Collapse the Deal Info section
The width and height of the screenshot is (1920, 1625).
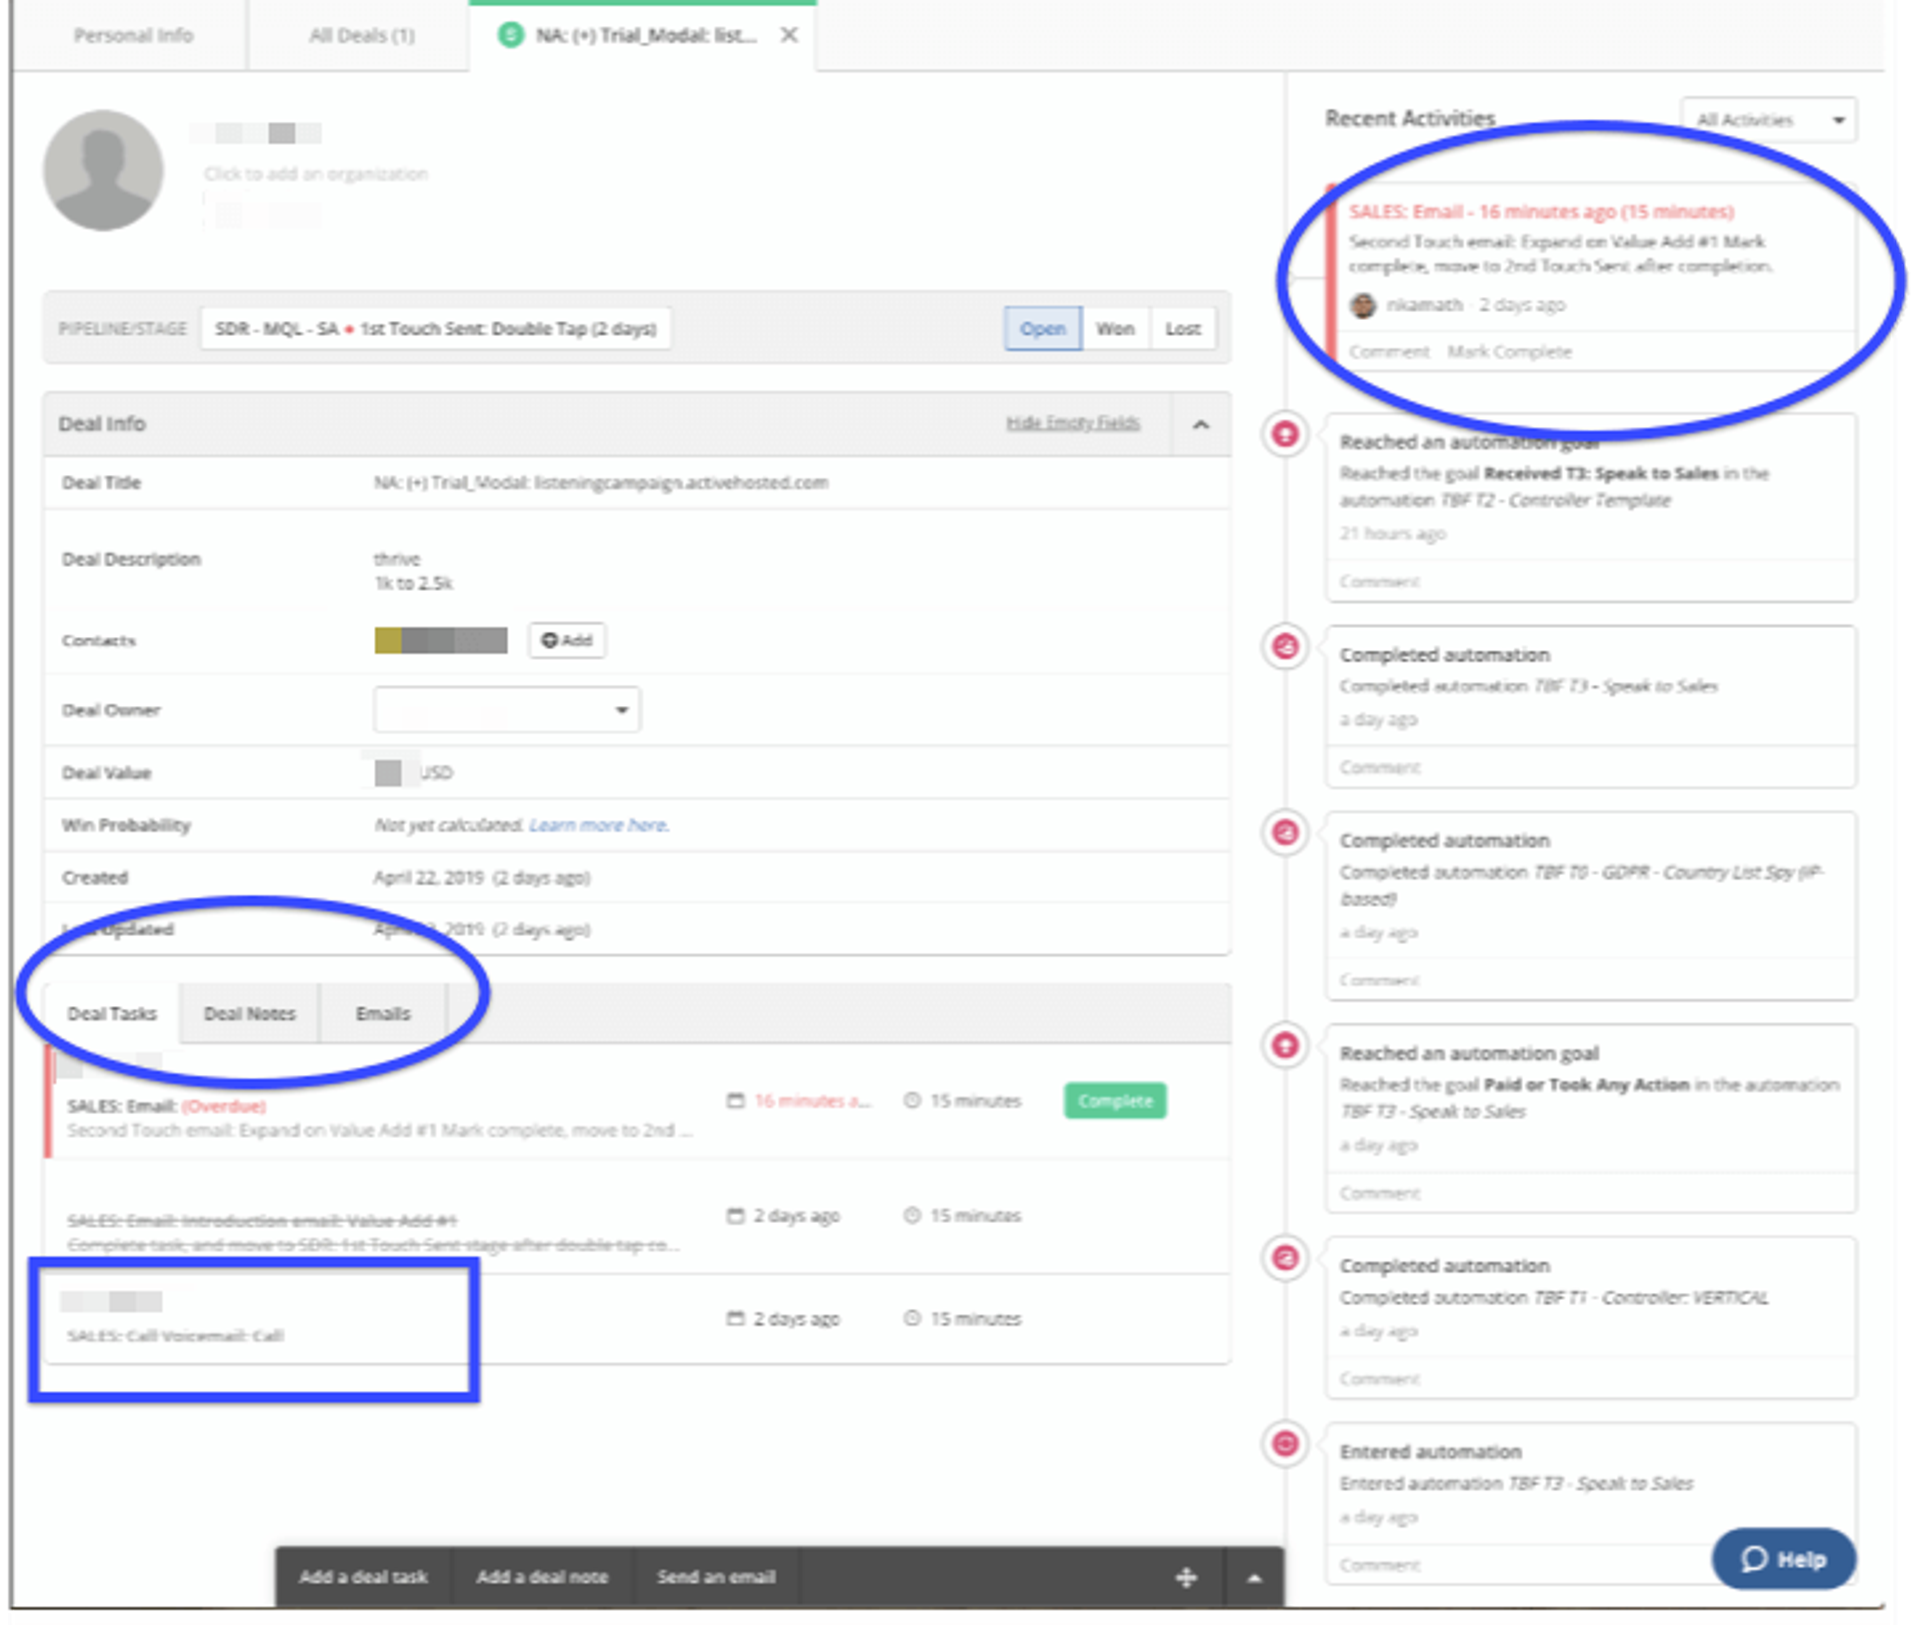(1201, 424)
